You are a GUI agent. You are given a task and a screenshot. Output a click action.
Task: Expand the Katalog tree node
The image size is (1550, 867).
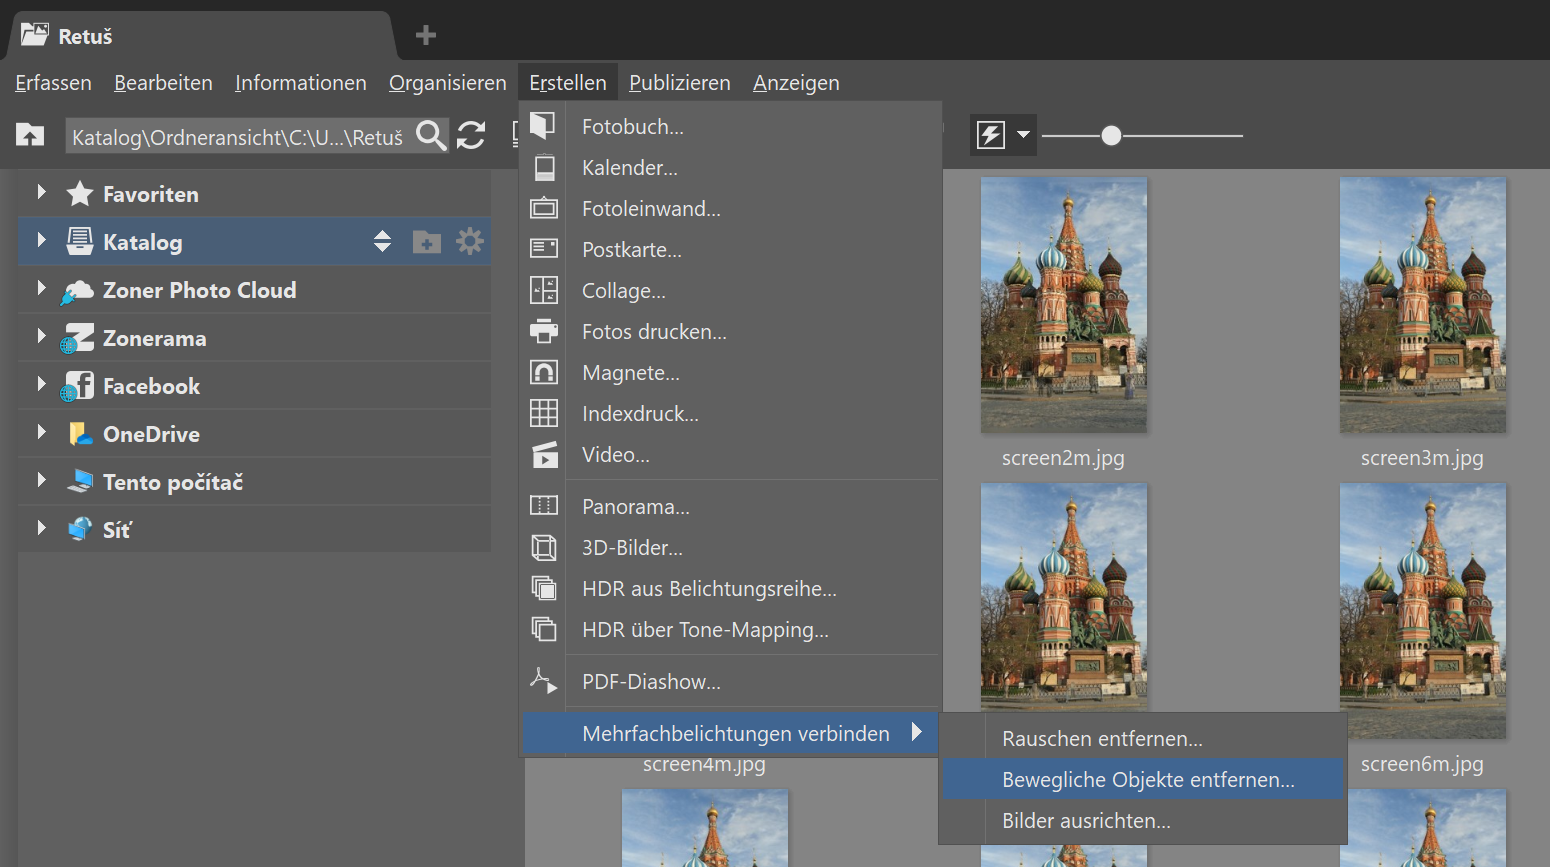[41, 240]
